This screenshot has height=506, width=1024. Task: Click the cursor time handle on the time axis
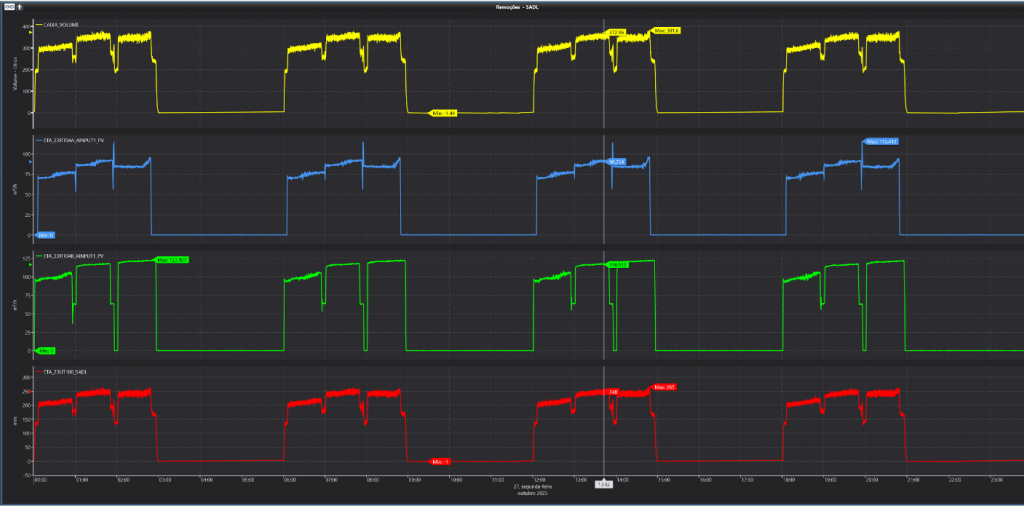pos(604,484)
